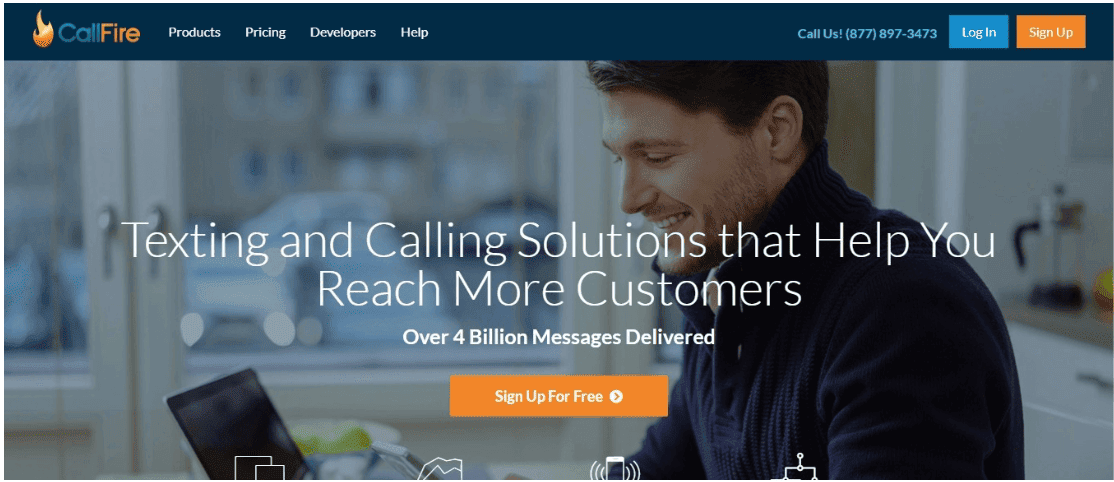Select the flowchart tree diagram icon
Image resolution: width=1114 pixels, height=482 pixels.
[799, 467]
